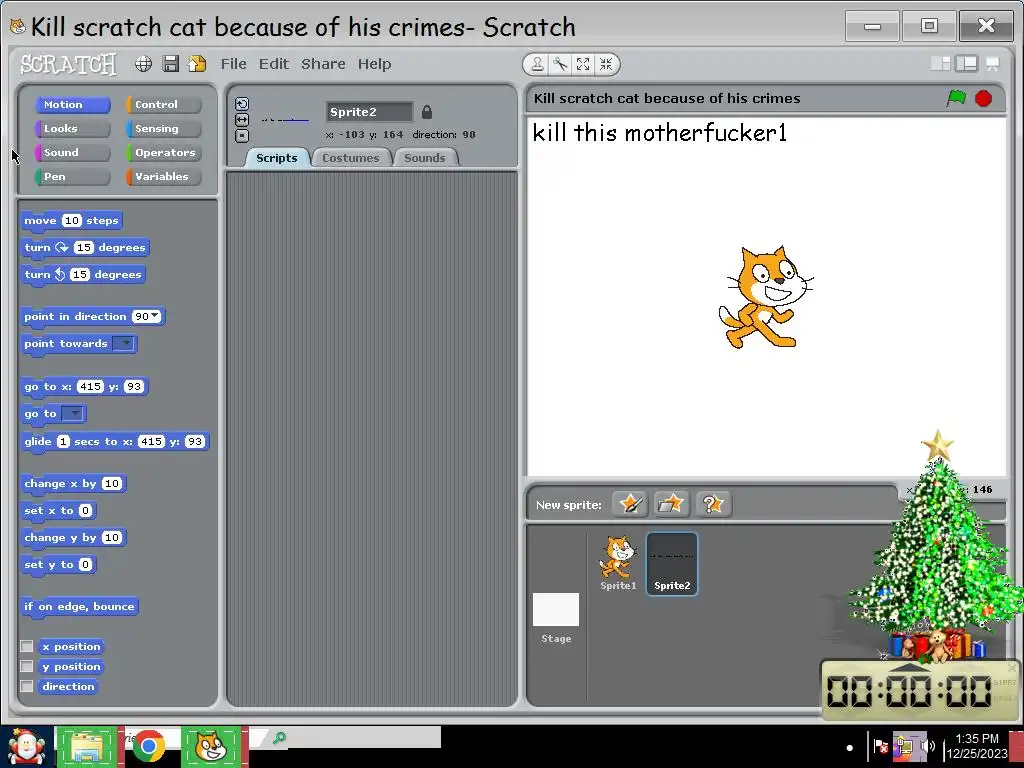The height and width of the screenshot is (768, 1024).
Task: Select Sprite2 thumbnail in sprite list
Action: (x=672, y=564)
